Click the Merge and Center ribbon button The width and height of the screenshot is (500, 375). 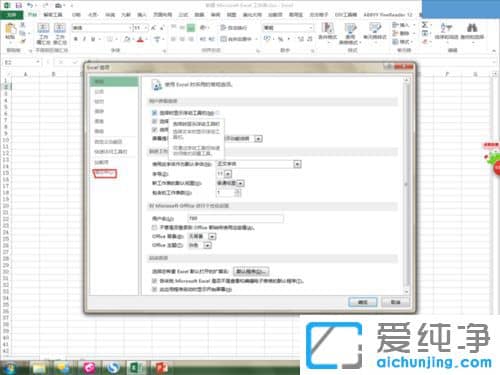point(237,39)
